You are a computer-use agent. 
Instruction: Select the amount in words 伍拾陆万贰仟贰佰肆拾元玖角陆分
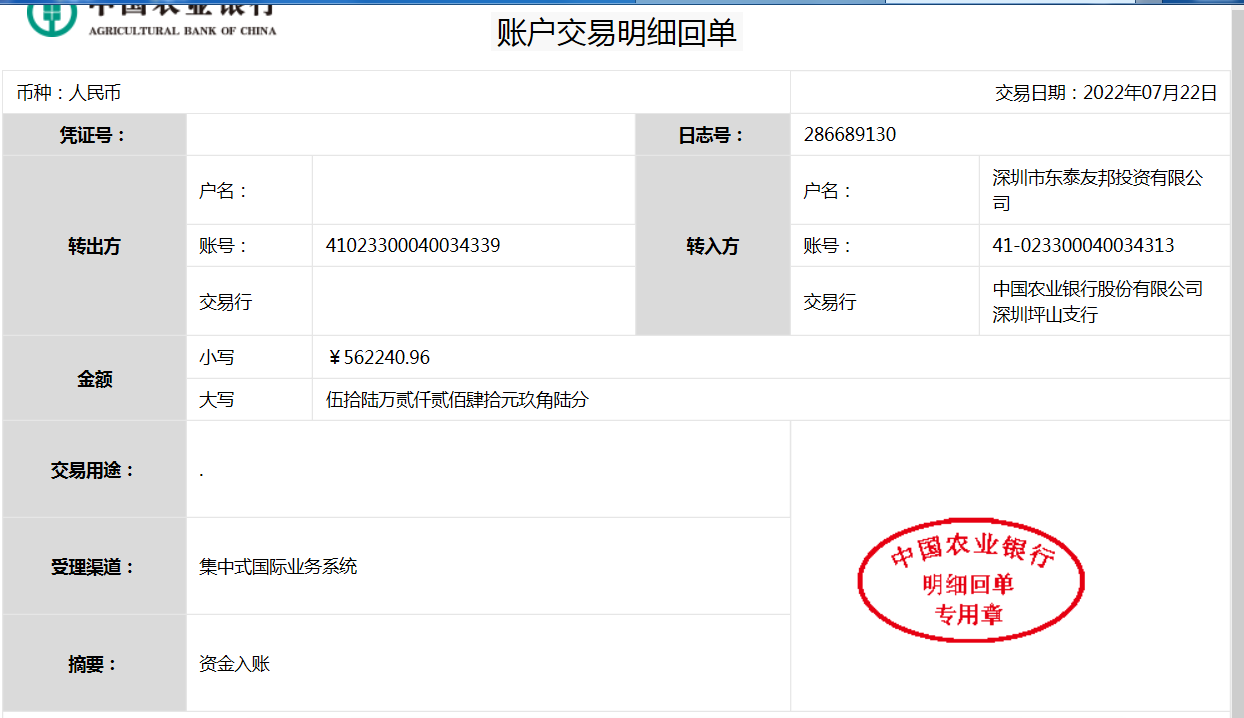[458, 400]
